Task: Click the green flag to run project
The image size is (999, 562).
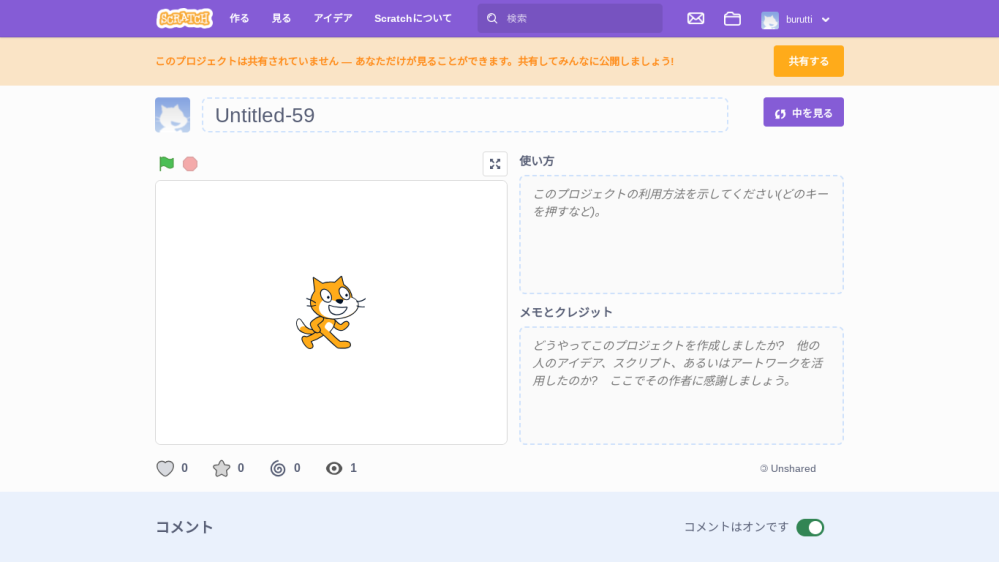Action: (x=166, y=164)
